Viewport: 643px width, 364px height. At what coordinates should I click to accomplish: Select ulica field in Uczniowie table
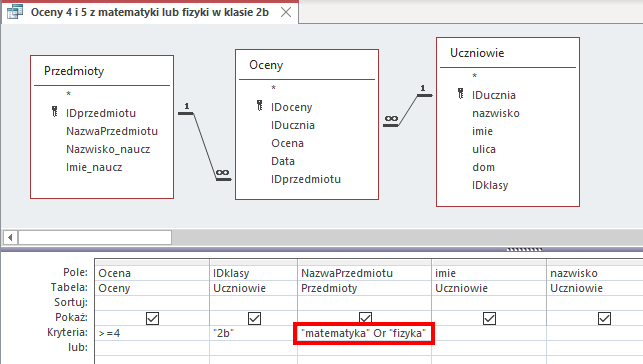(484, 149)
